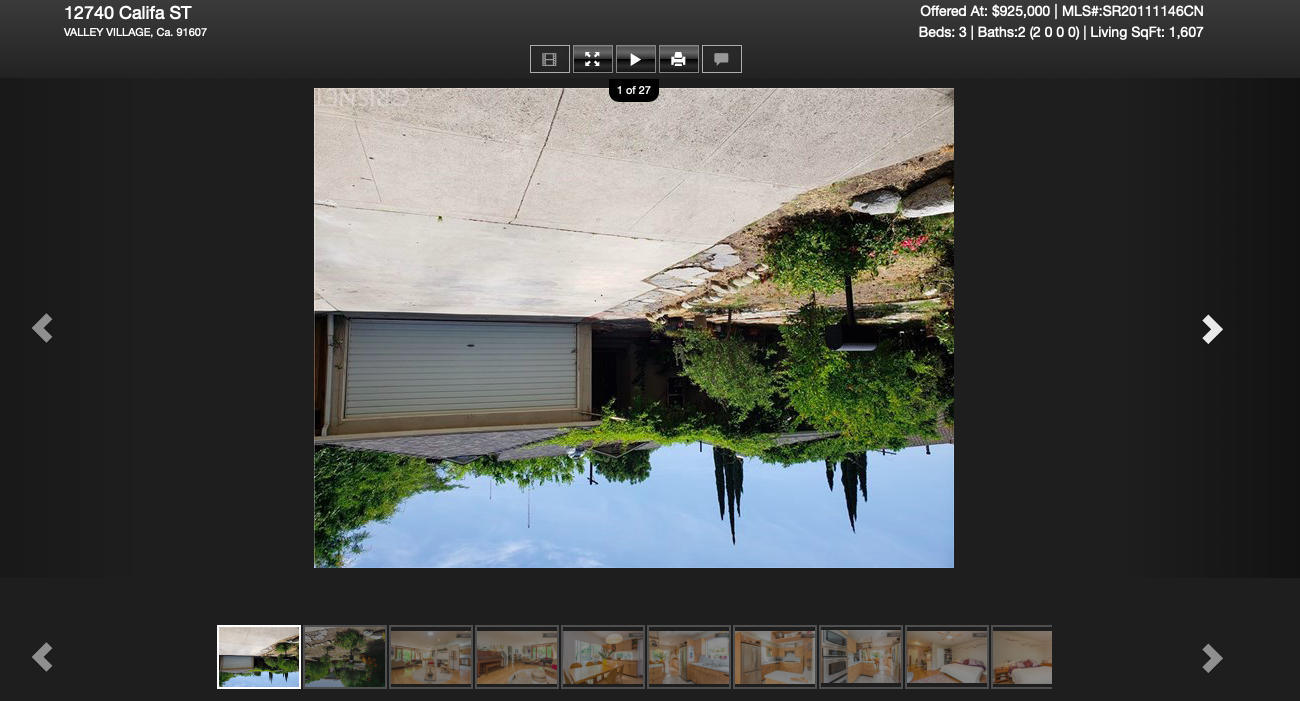Image resolution: width=1300 pixels, height=701 pixels.
Task: Open the seventh photo thumbnail
Action: coord(775,657)
